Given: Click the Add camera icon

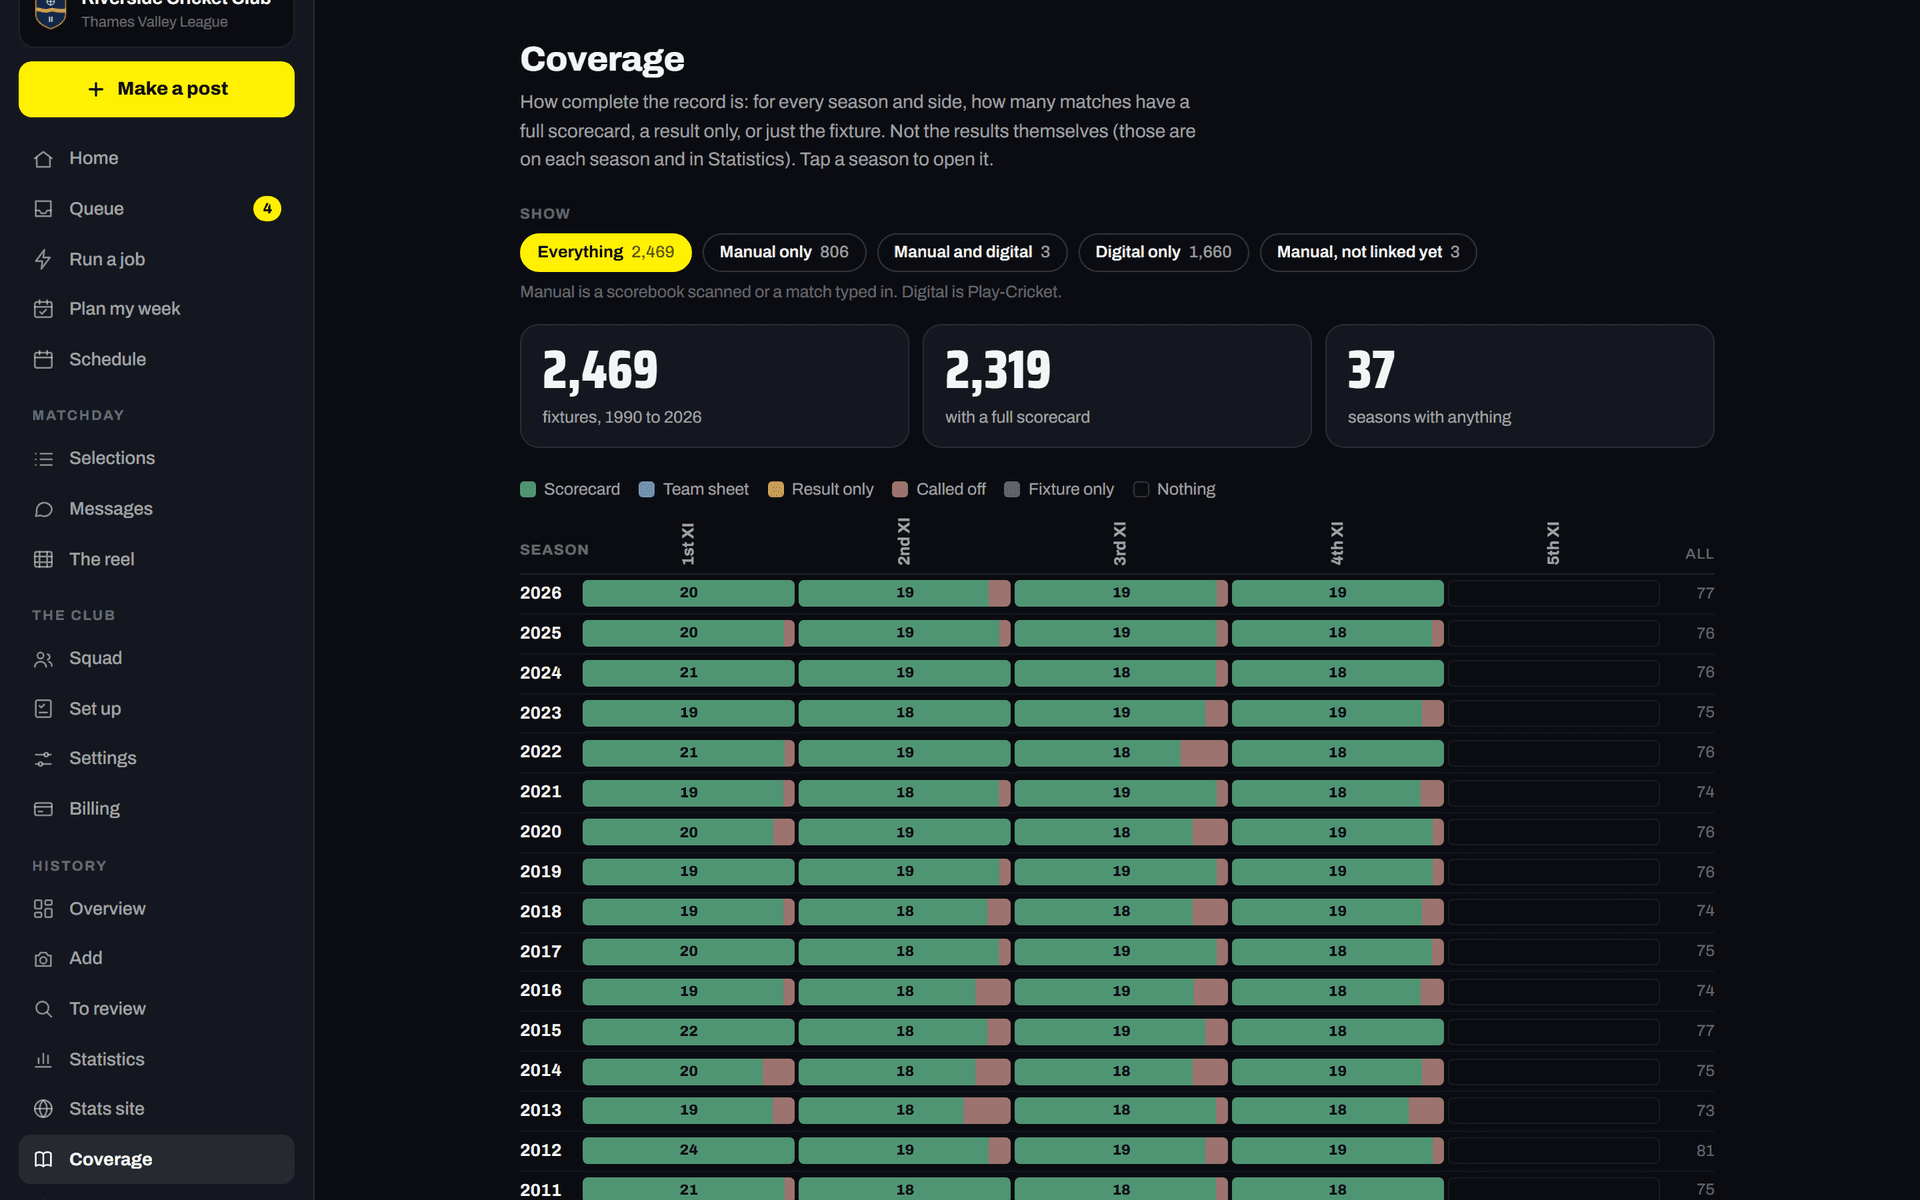Looking at the screenshot, I should (x=43, y=959).
